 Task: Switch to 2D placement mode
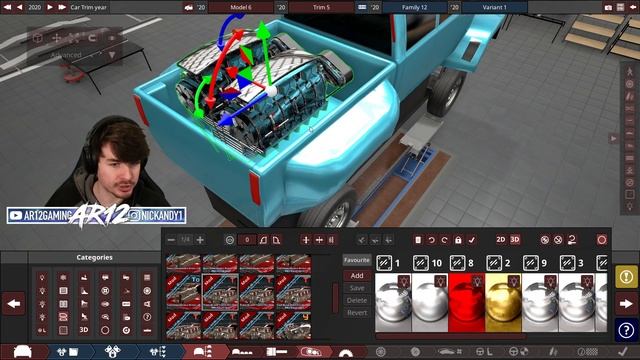click(x=501, y=240)
